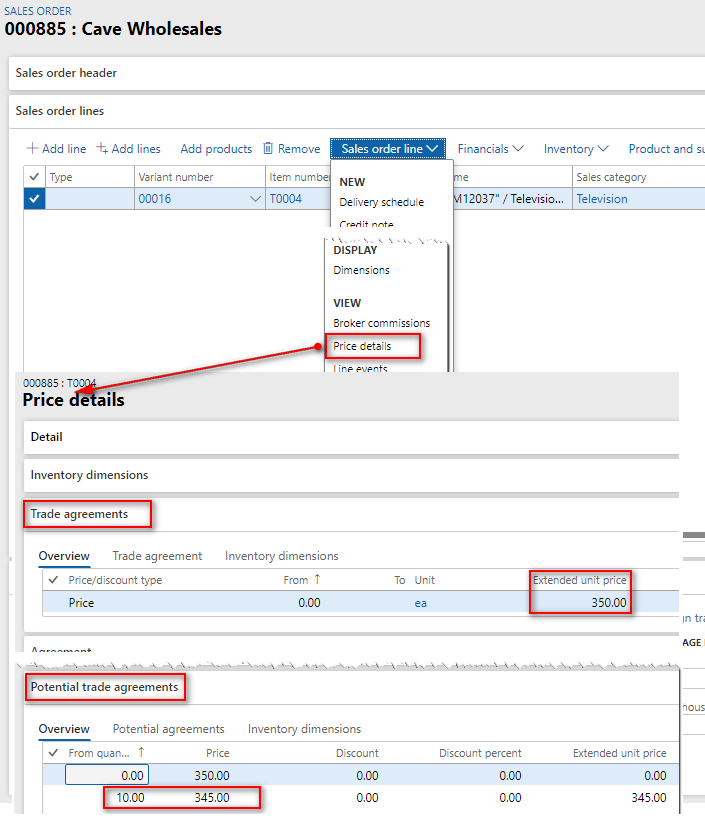
Task: Click the select-all checkmark in the grid header
Action: (x=33, y=176)
